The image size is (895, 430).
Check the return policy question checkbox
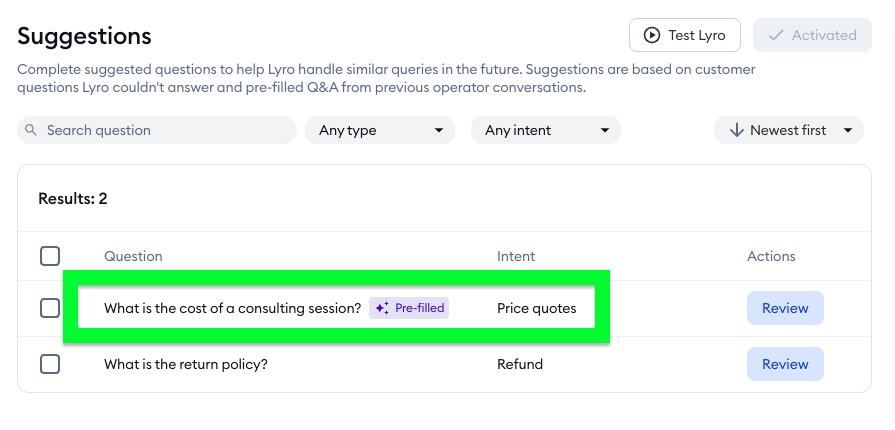coord(50,364)
